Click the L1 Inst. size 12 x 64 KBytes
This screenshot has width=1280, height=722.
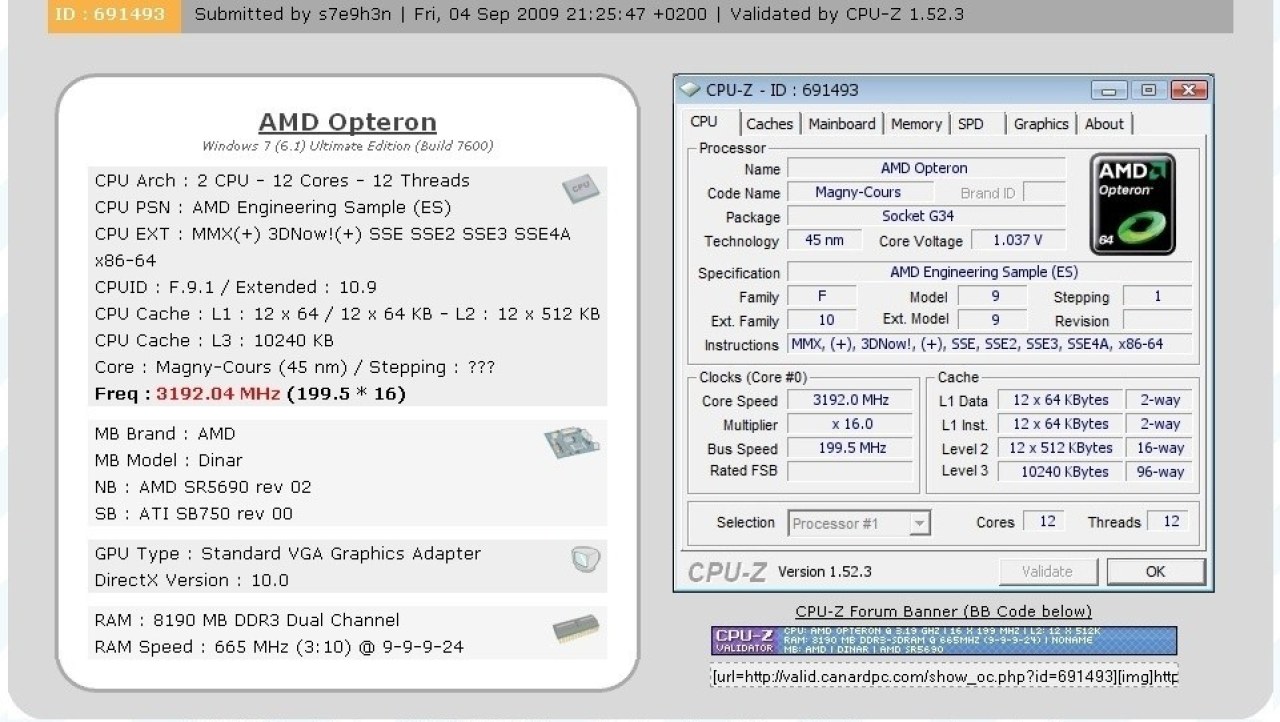[x=1060, y=424]
